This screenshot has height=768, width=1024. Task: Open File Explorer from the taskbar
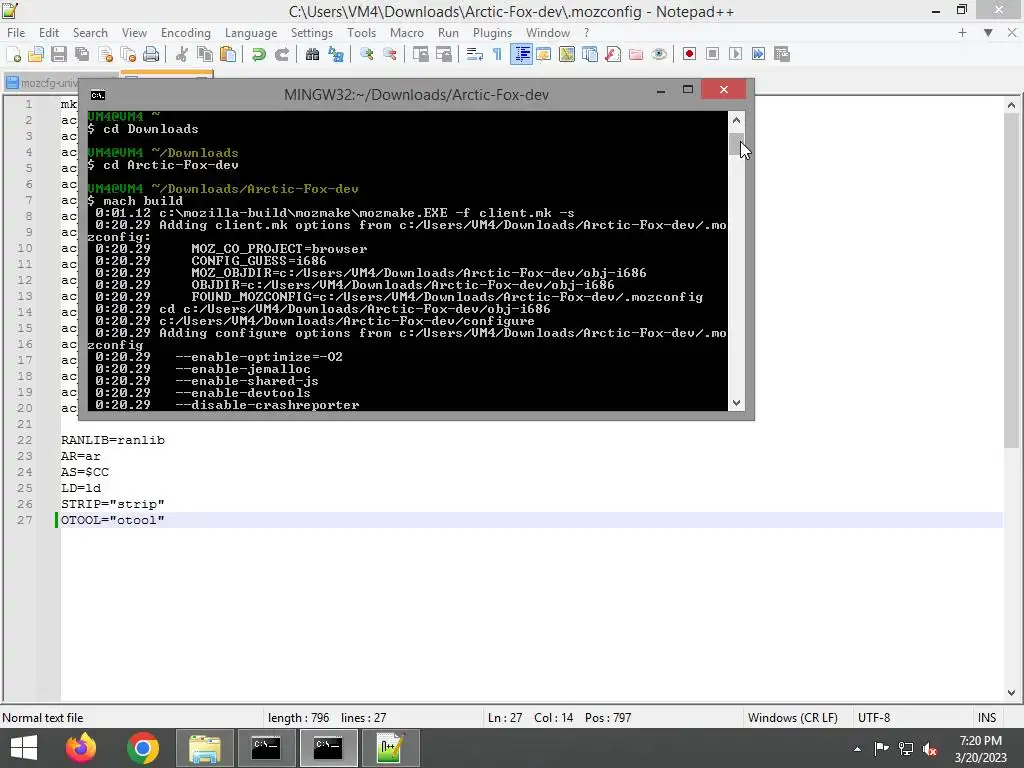click(x=204, y=748)
